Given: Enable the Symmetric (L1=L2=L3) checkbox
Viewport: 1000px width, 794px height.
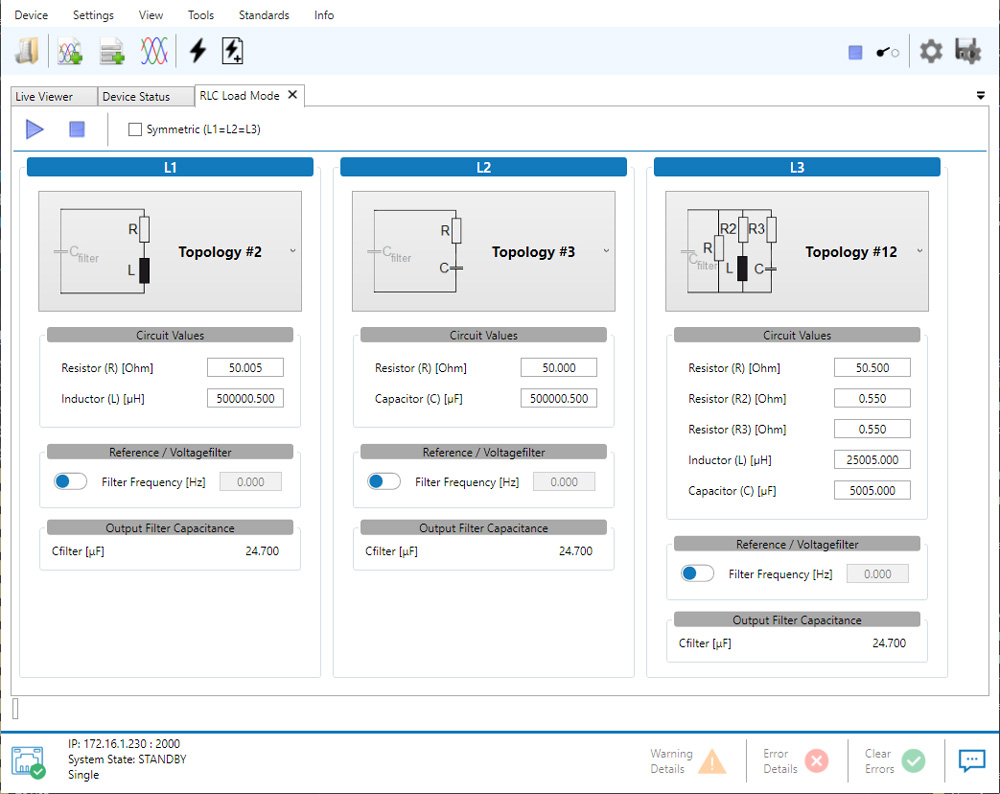Looking at the screenshot, I should pyautogui.click(x=135, y=129).
